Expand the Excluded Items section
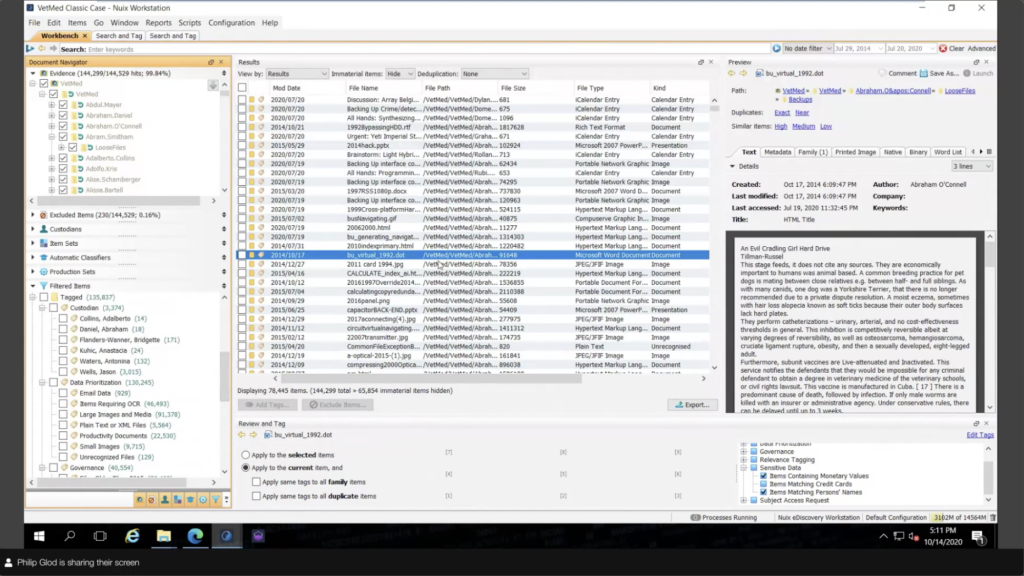 33,215
